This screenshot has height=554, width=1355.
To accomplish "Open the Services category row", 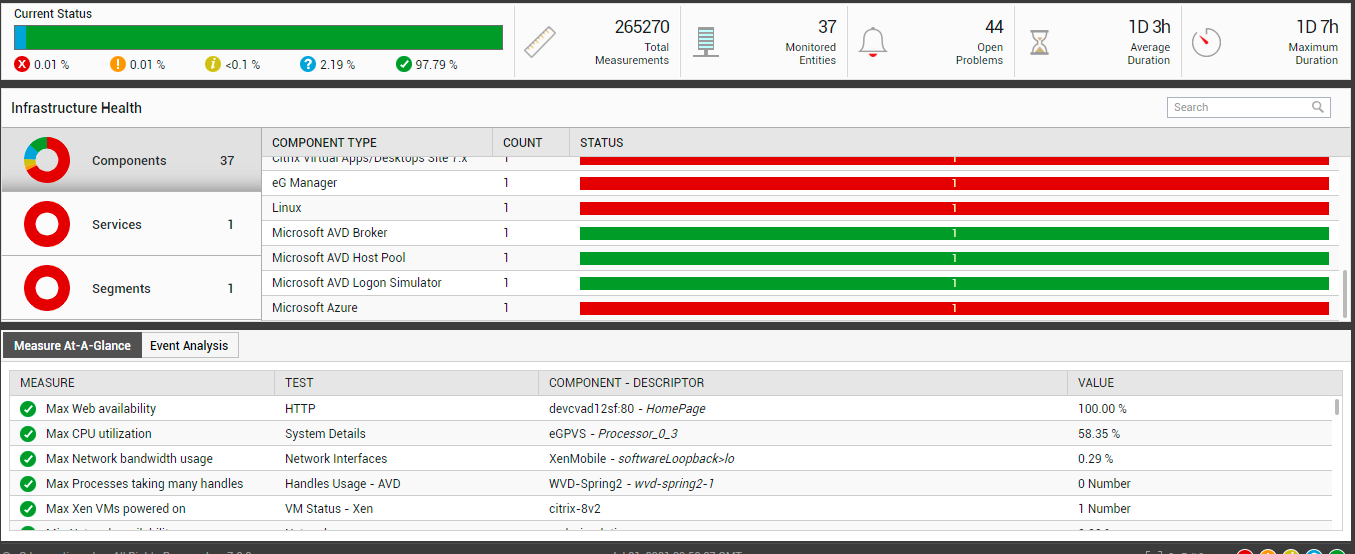I will pos(132,224).
